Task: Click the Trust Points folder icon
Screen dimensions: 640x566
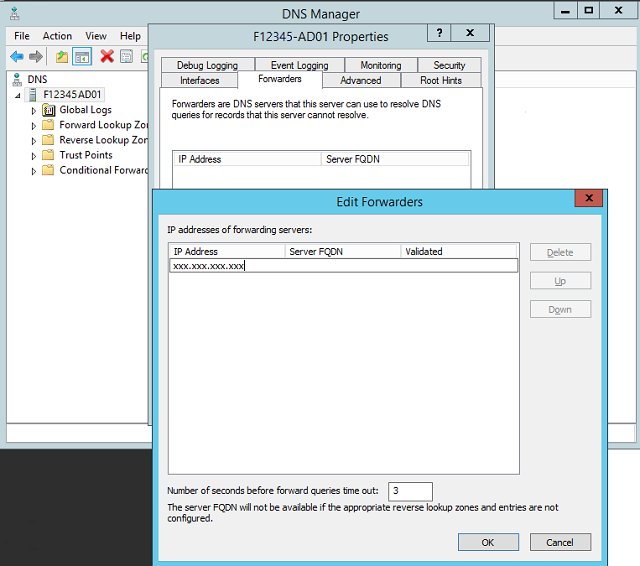Action: 48,155
